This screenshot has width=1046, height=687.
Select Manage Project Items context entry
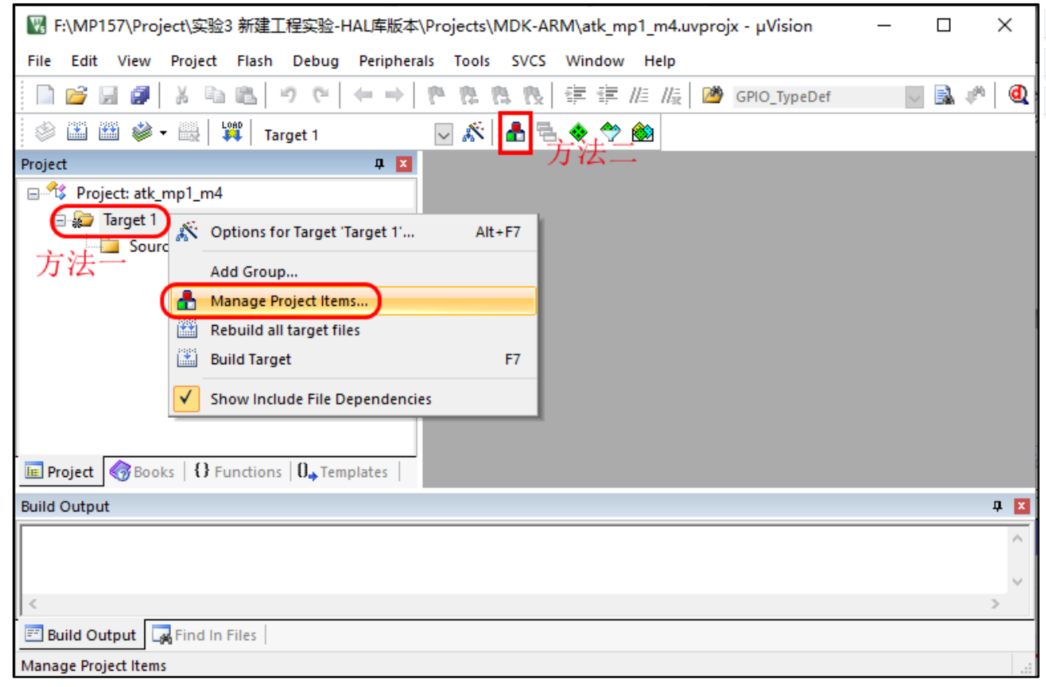pyautogui.click(x=353, y=301)
